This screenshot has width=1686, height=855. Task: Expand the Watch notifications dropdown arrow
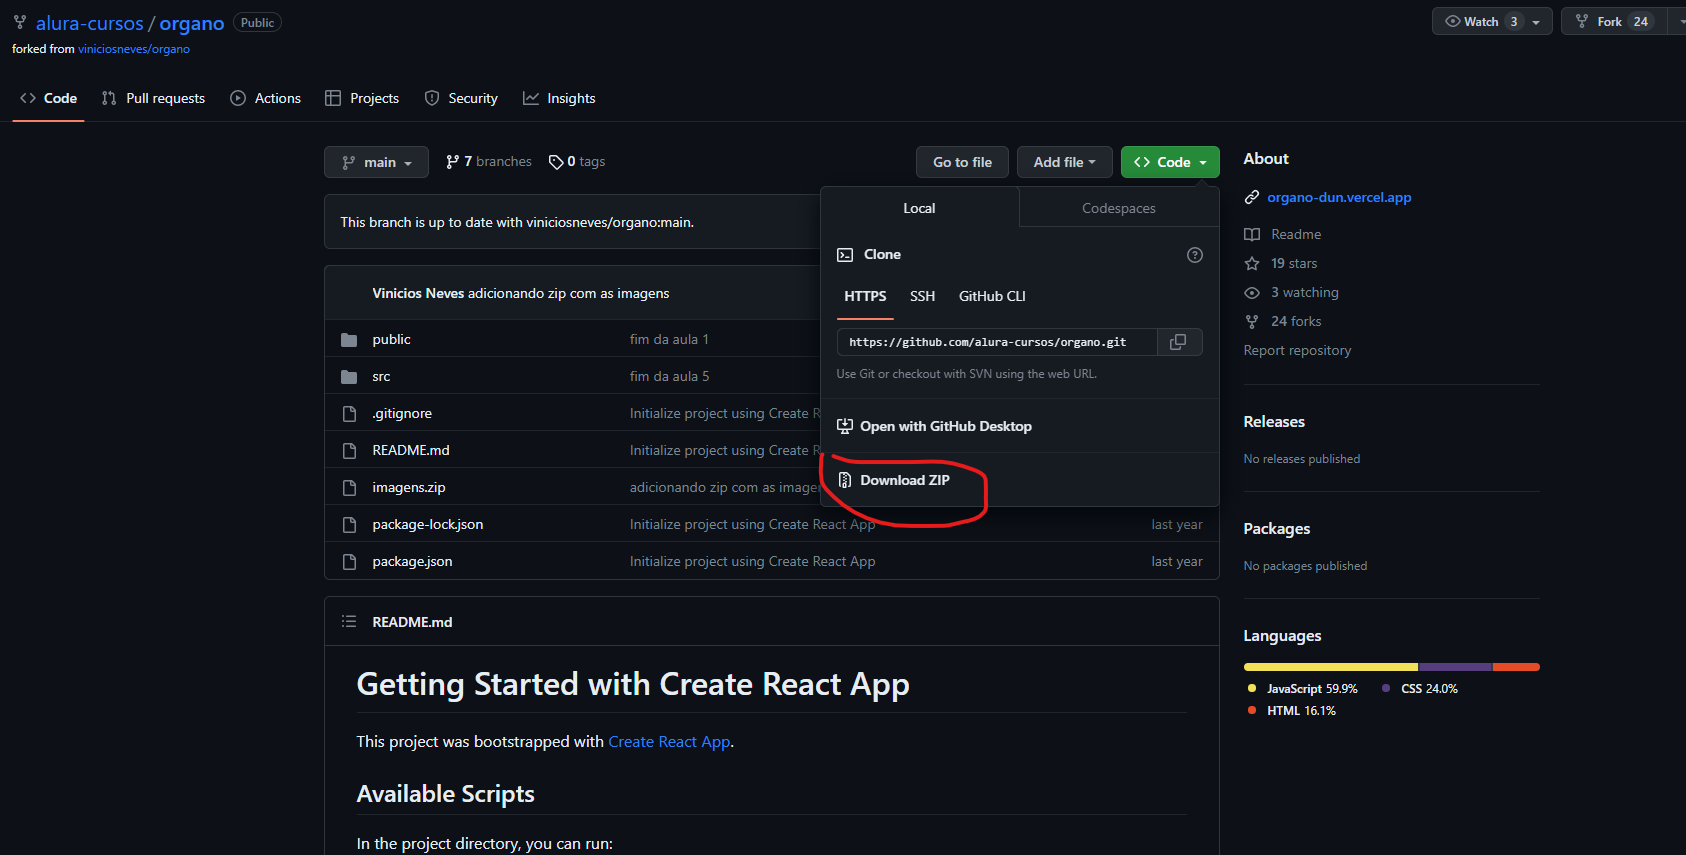[1536, 22]
